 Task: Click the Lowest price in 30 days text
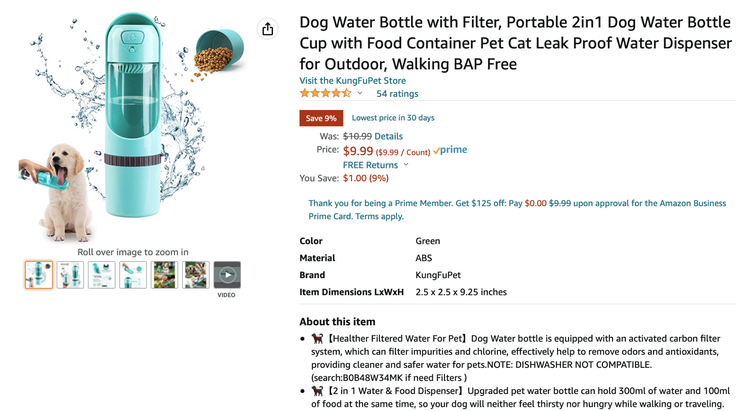(x=393, y=118)
